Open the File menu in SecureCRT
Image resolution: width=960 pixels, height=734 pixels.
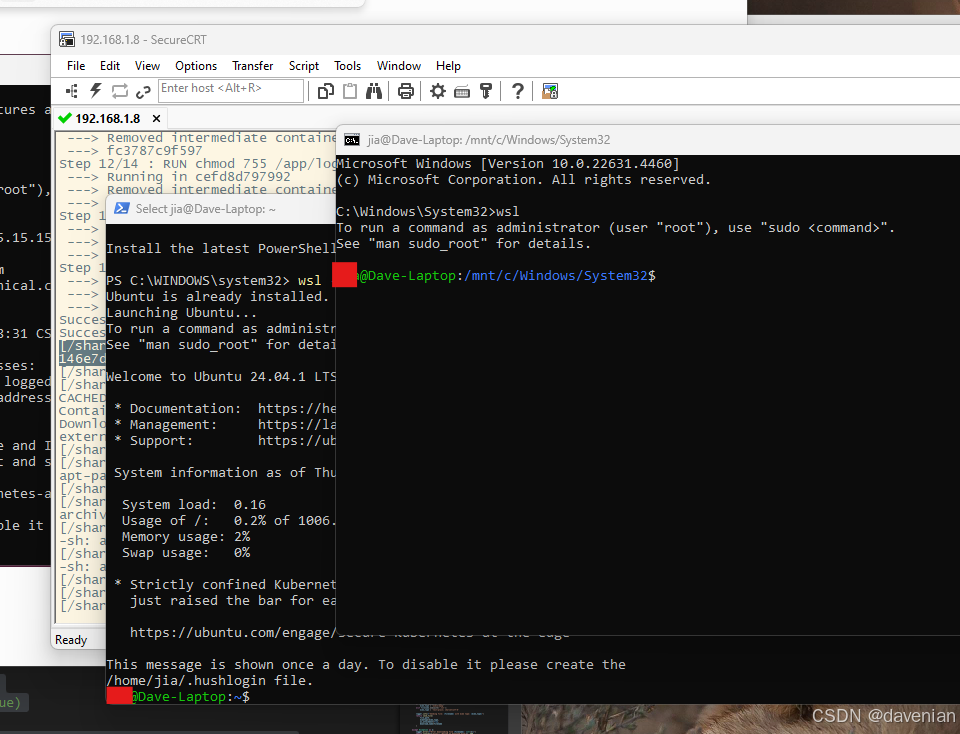(x=76, y=66)
